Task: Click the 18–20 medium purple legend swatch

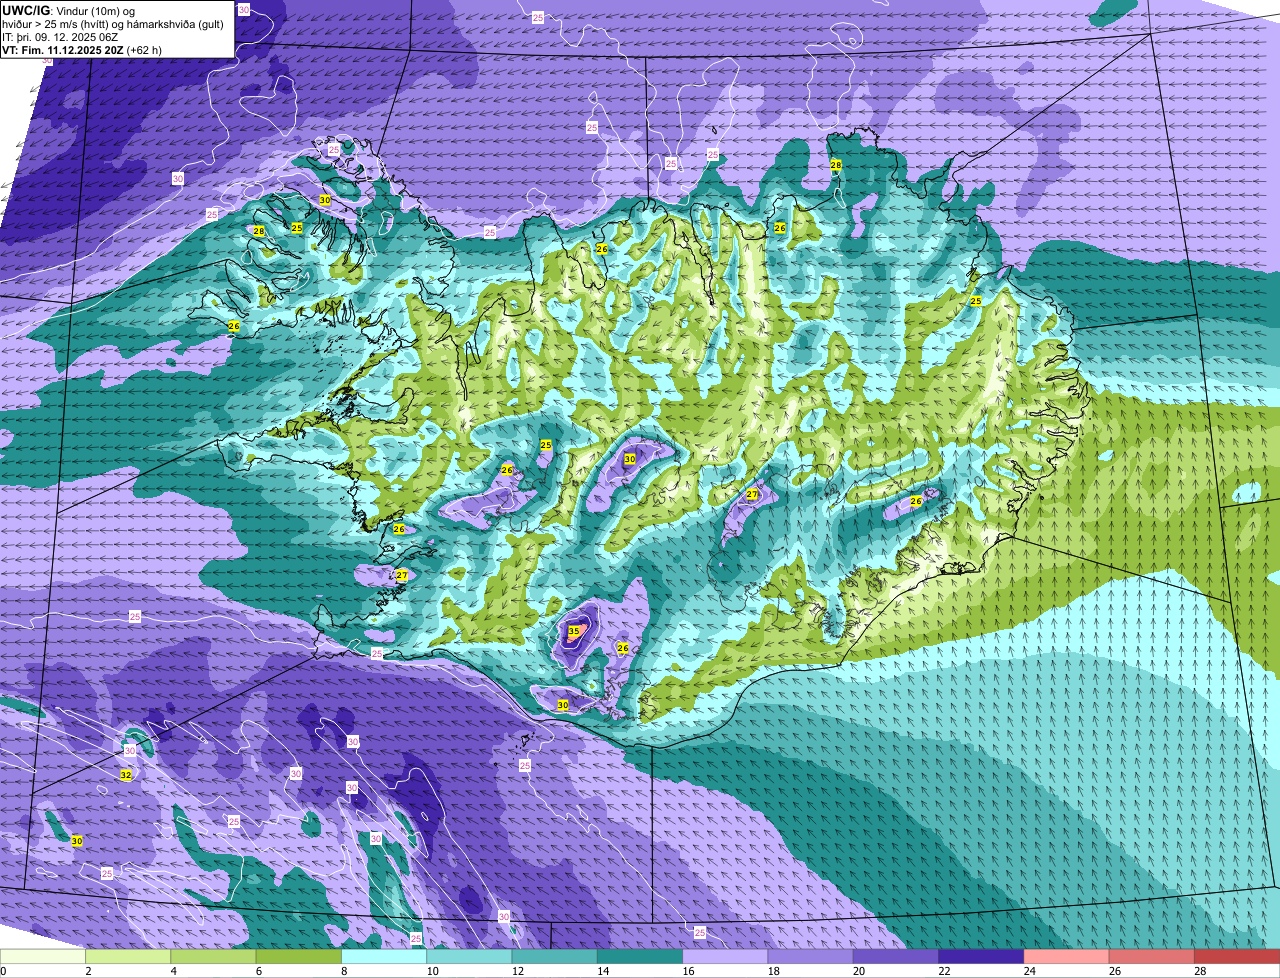Action: (x=811, y=957)
